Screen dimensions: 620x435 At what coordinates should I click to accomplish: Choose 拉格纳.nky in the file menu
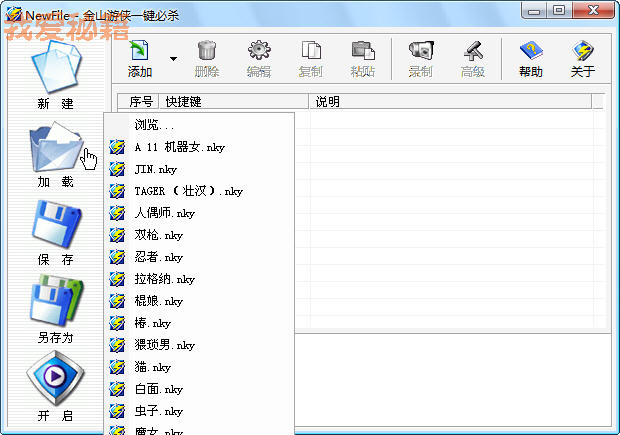[164, 279]
